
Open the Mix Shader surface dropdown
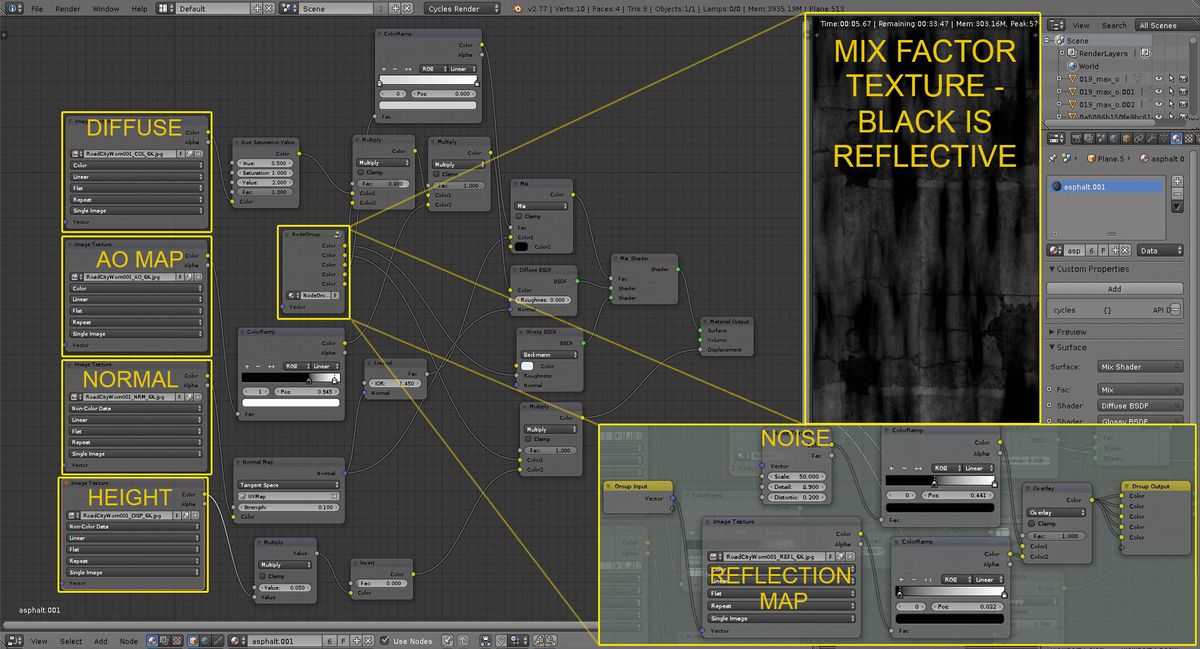(1140, 367)
